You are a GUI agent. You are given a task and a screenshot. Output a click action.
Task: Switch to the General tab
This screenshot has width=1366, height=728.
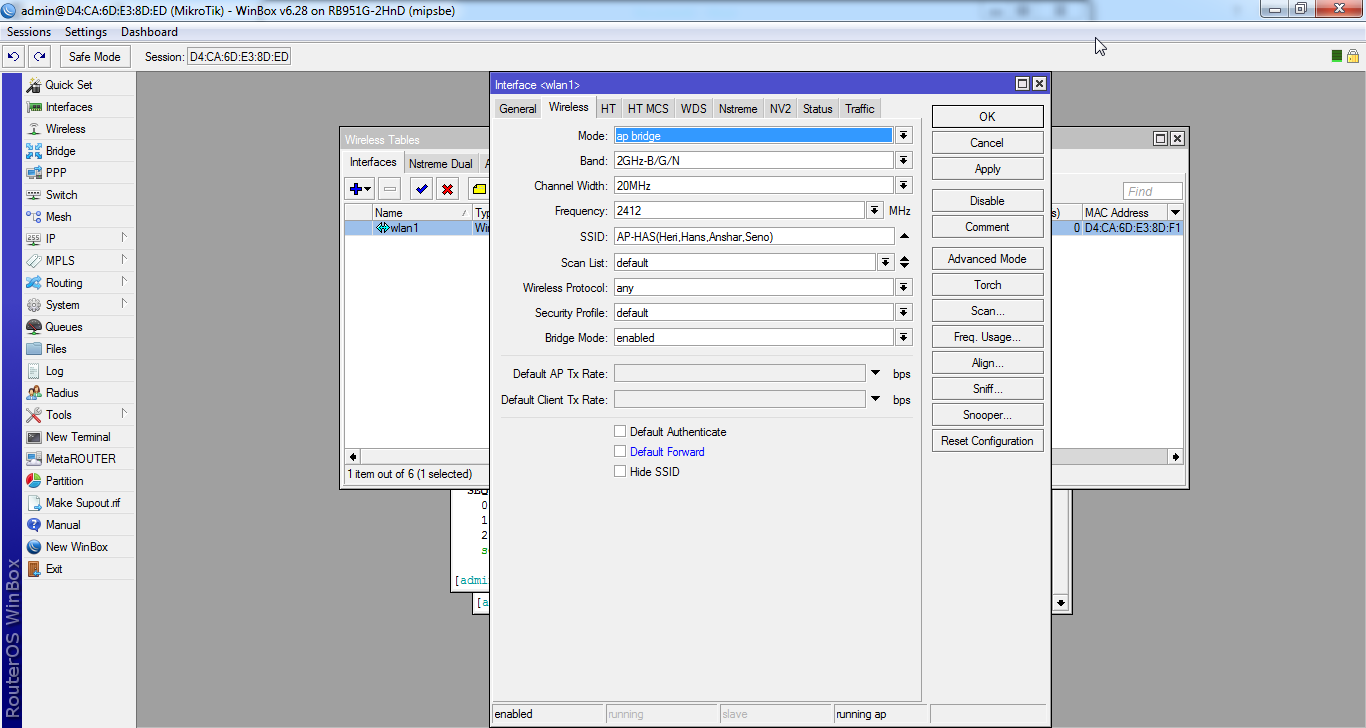(x=518, y=109)
